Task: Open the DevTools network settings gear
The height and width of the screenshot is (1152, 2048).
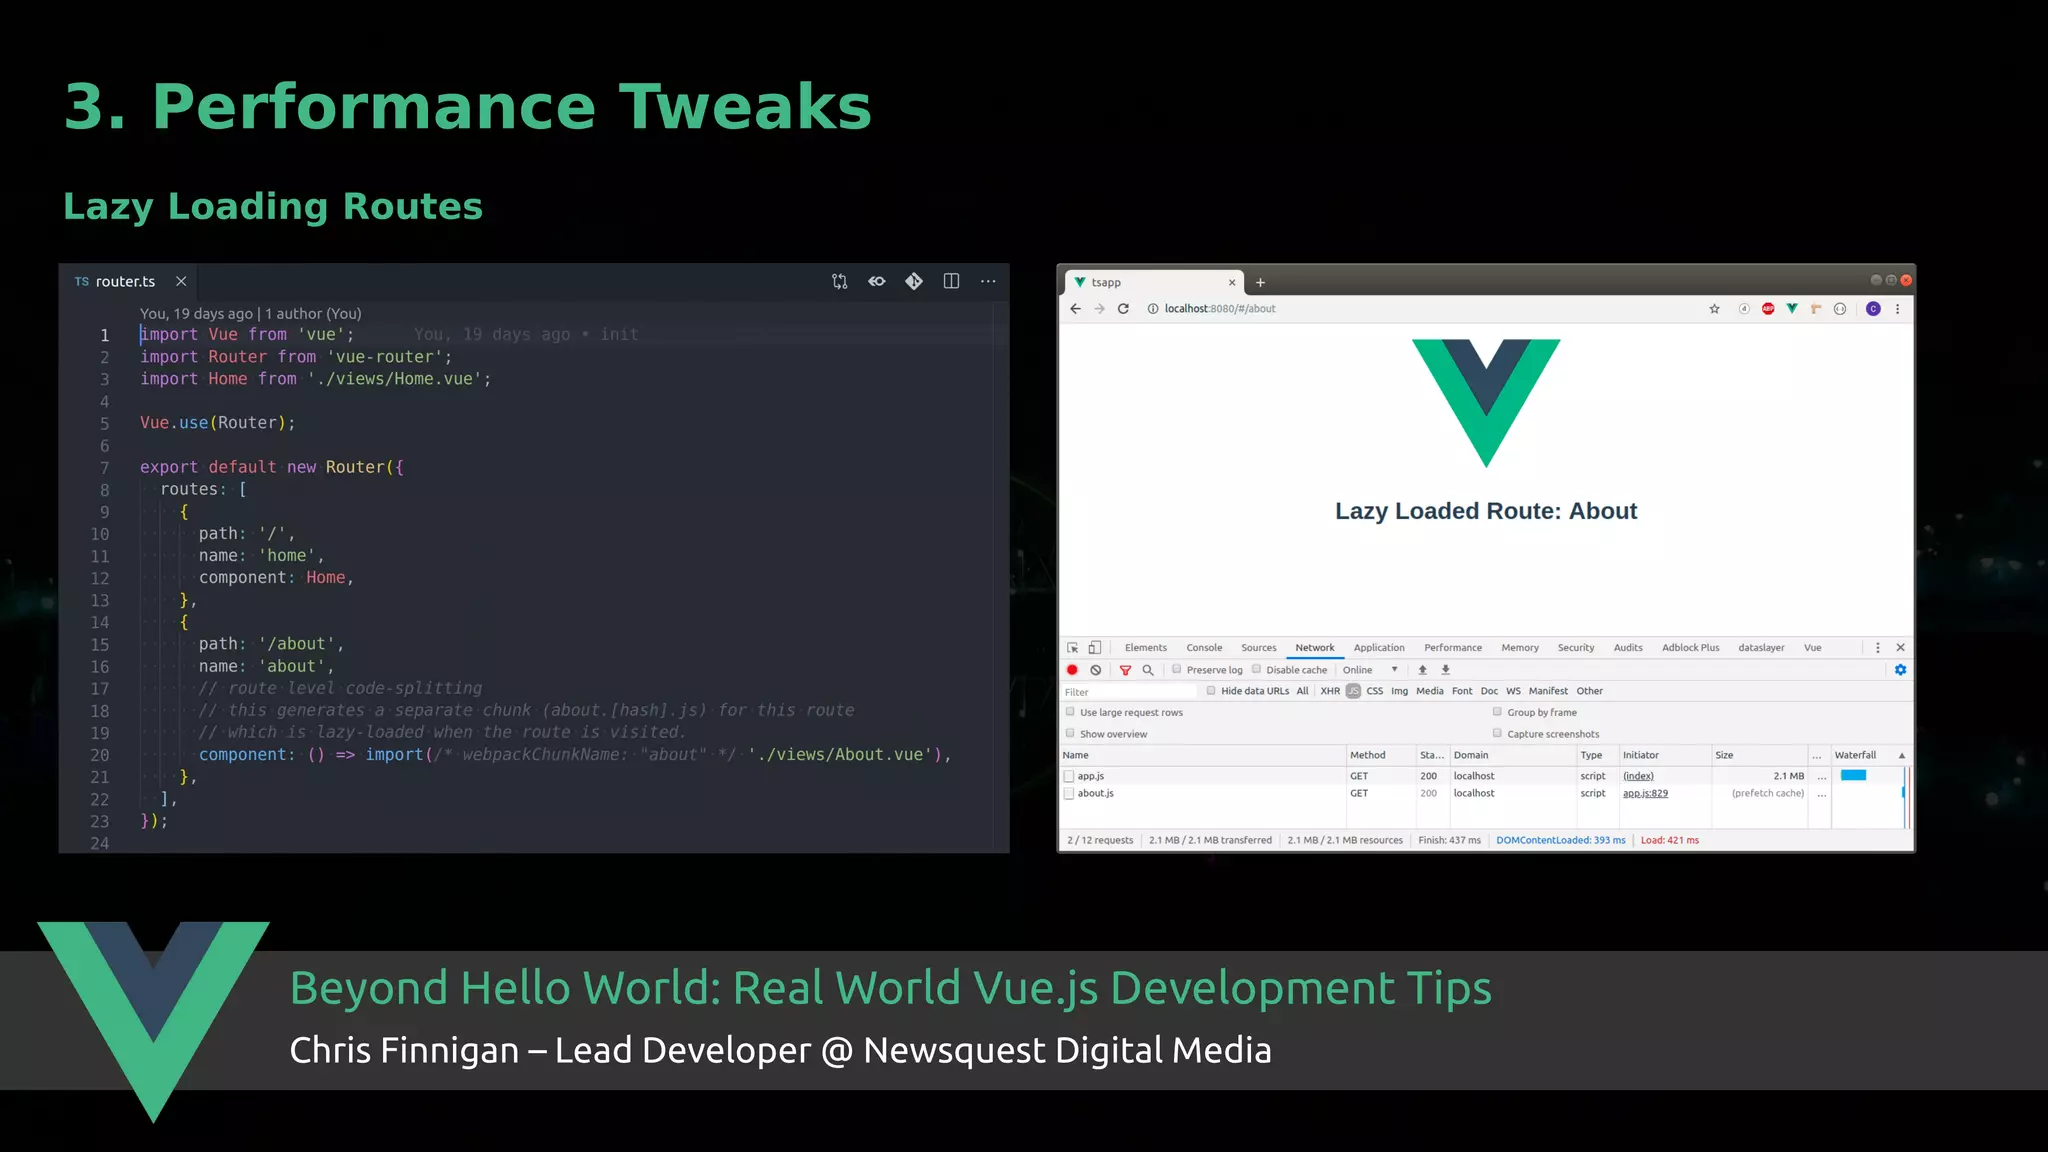Action: pos(1900,670)
